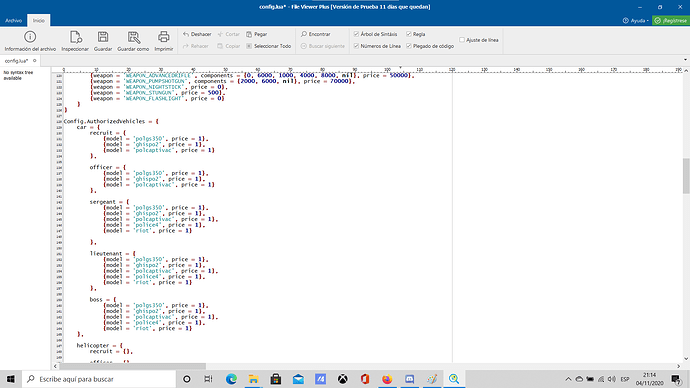The image size is (690, 388).
Task: Open the Archivo menu tab
Action: (14, 20)
